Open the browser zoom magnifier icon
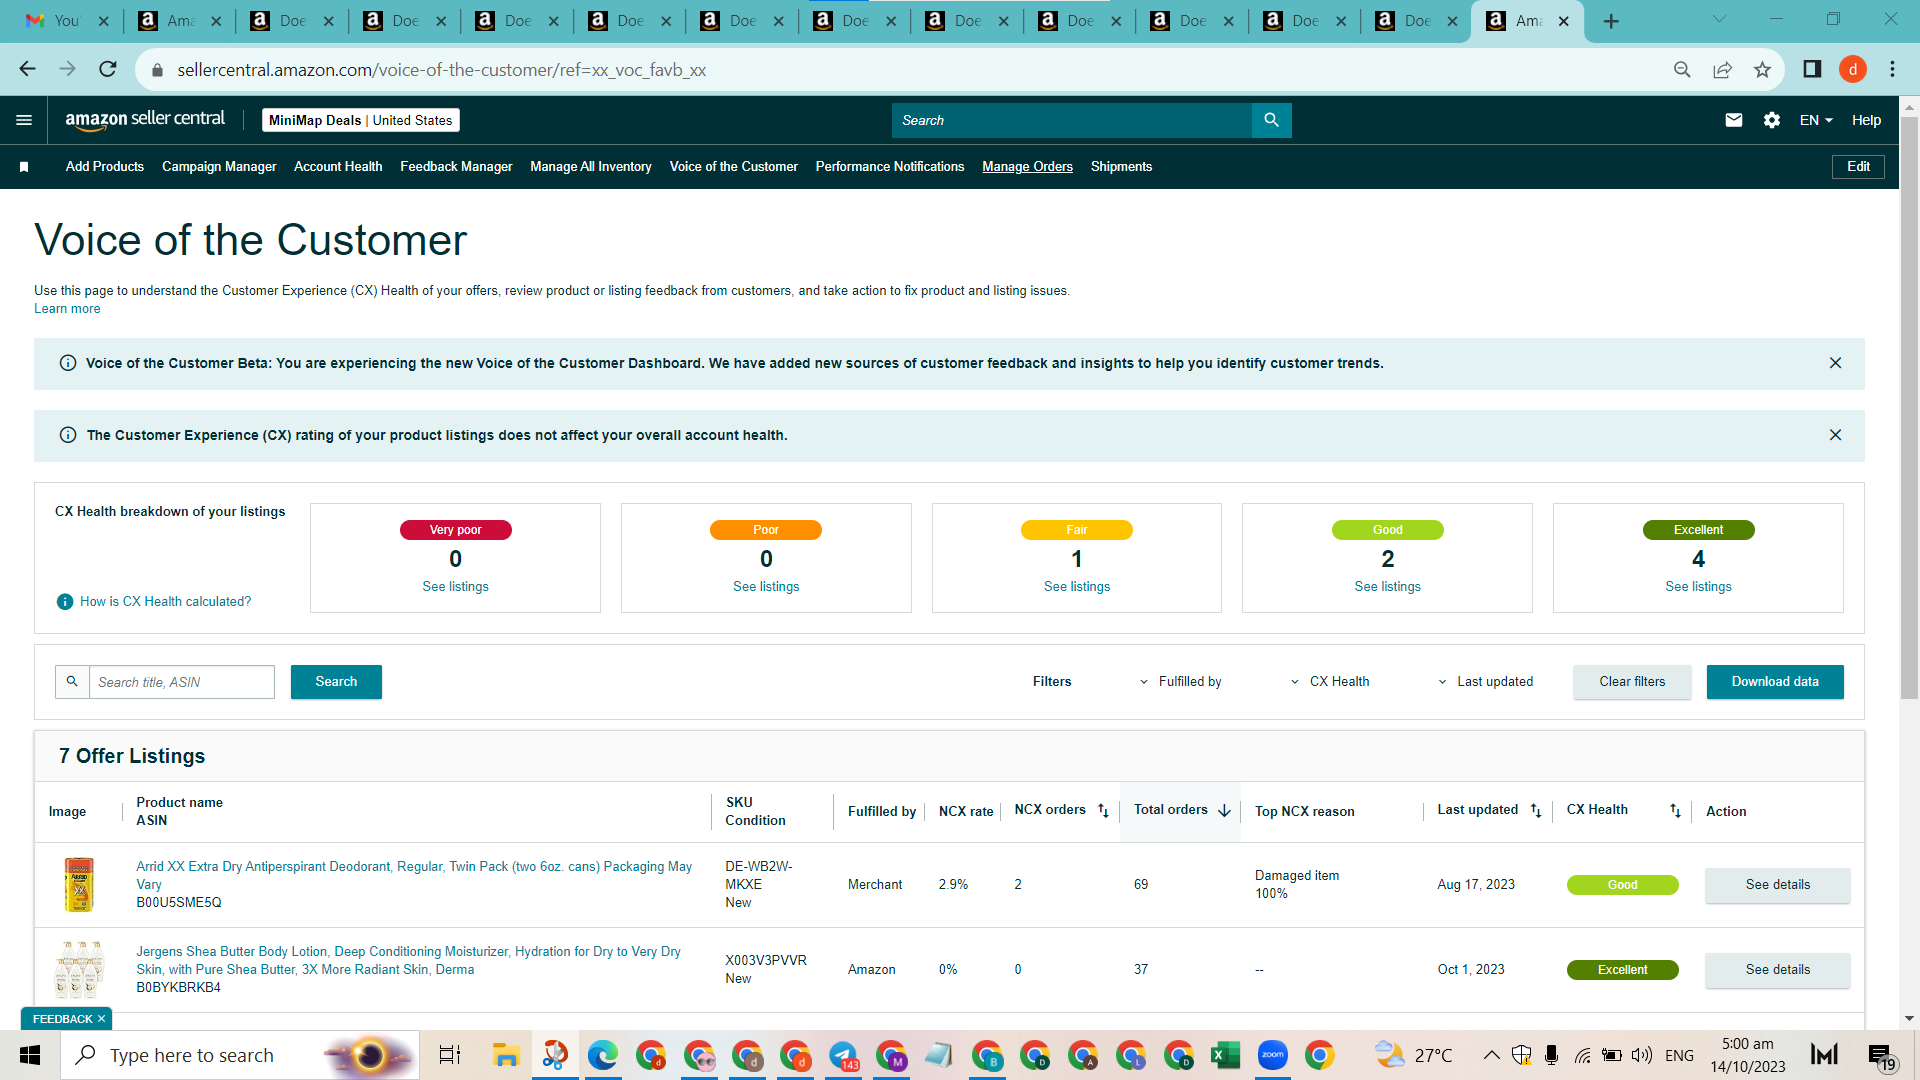 point(1682,69)
